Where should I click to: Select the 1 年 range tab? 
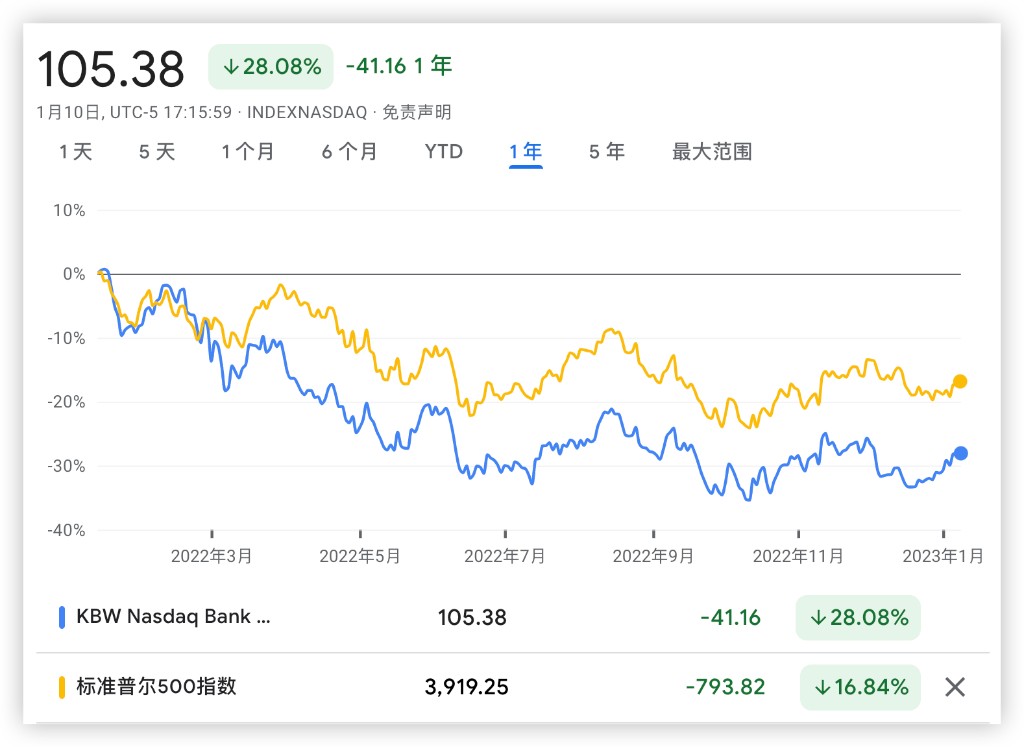[525, 152]
